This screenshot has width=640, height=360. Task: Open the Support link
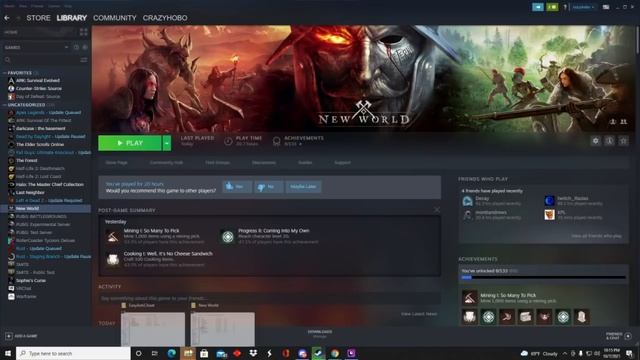click(342, 162)
